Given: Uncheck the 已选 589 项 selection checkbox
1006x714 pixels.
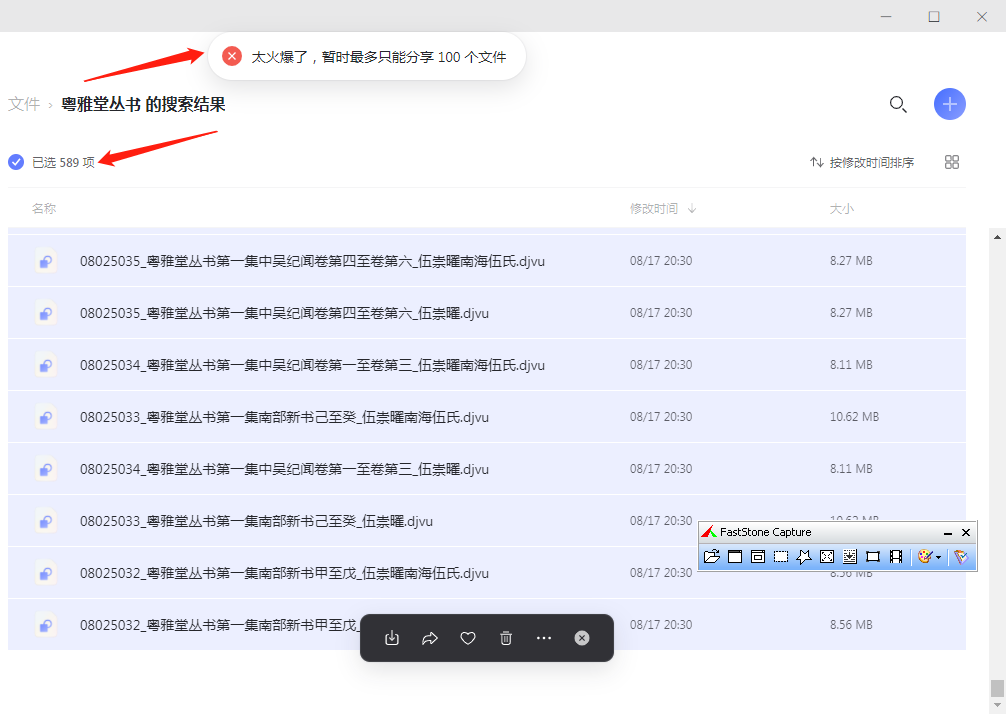Looking at the screenshot, I should pyautogui.click(x=16, y=161).
